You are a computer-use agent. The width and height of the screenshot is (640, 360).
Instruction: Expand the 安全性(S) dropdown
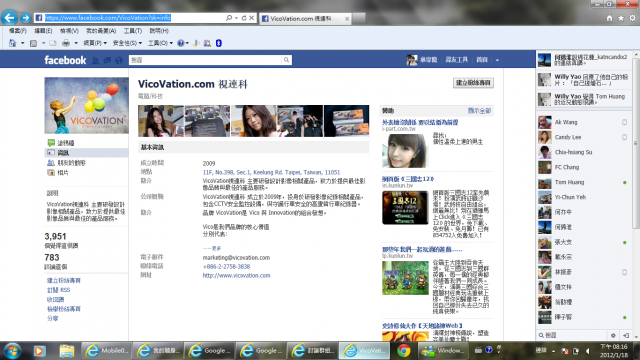click(x=127, y=43)
